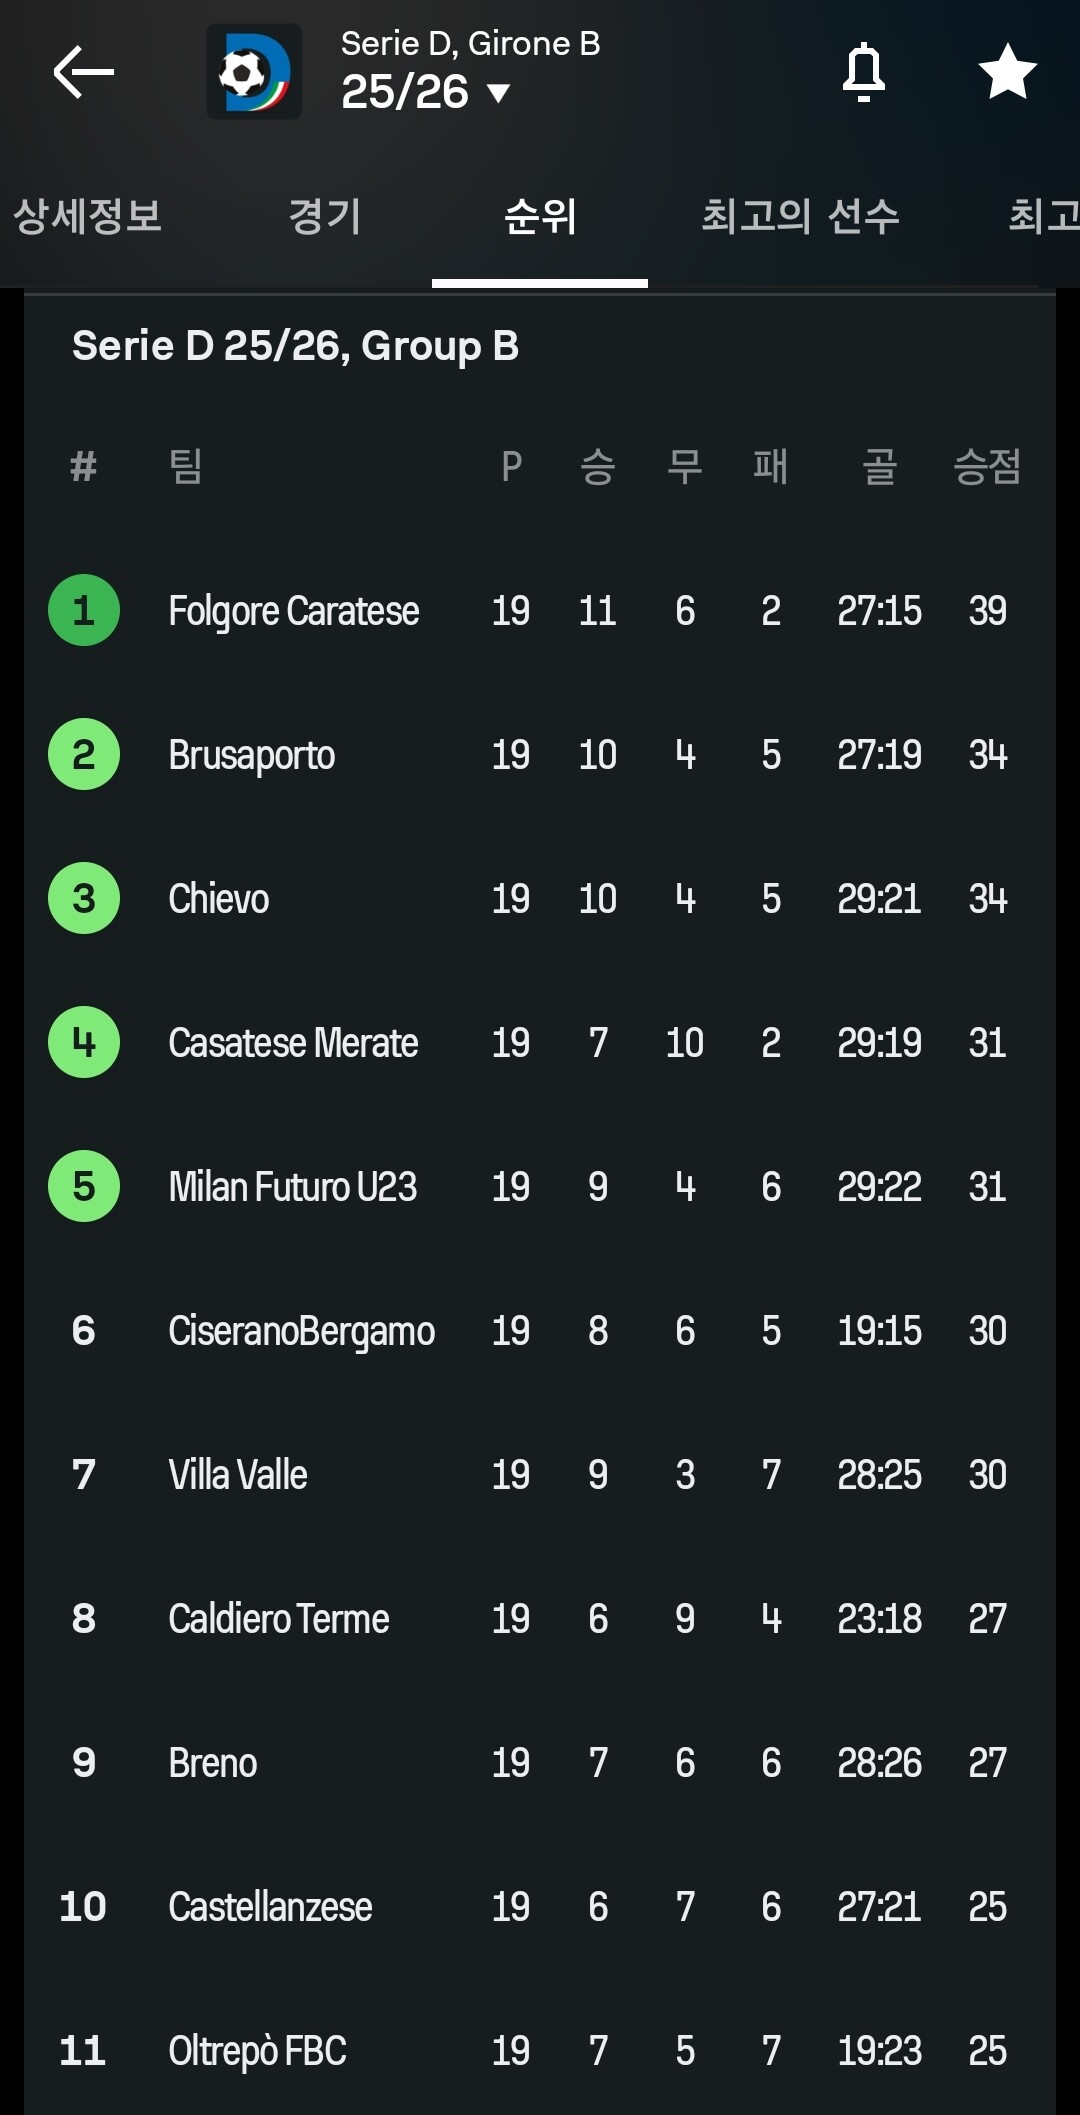This screenshot has height=2115, width=1080.
Task: Tap the back arrow icon
Action: click(x=84, y=72)
